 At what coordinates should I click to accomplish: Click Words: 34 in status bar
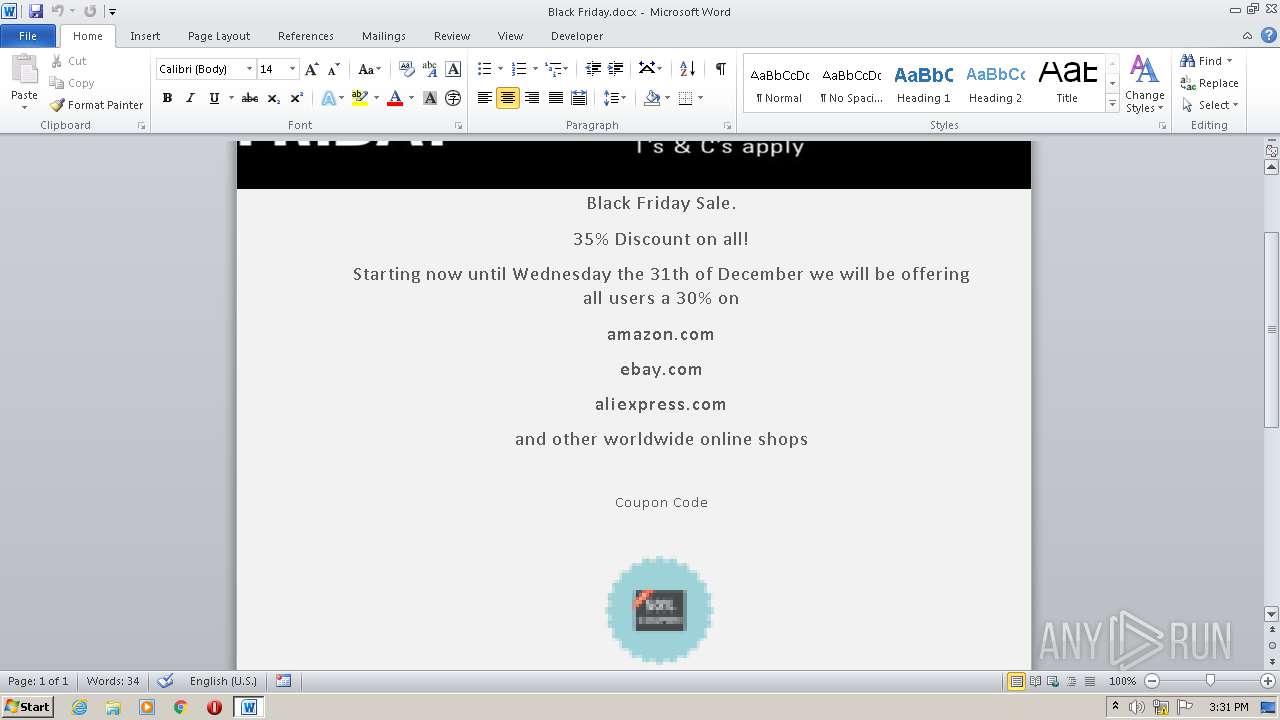tap(113, 681)
